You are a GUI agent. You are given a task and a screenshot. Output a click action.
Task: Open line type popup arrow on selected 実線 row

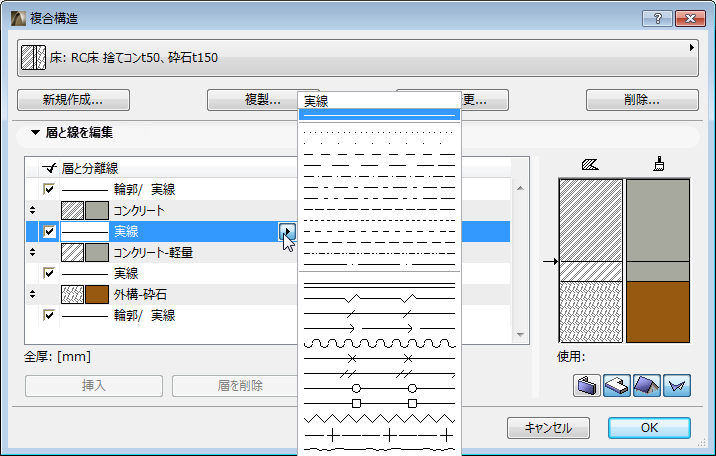tap(287, 231)
